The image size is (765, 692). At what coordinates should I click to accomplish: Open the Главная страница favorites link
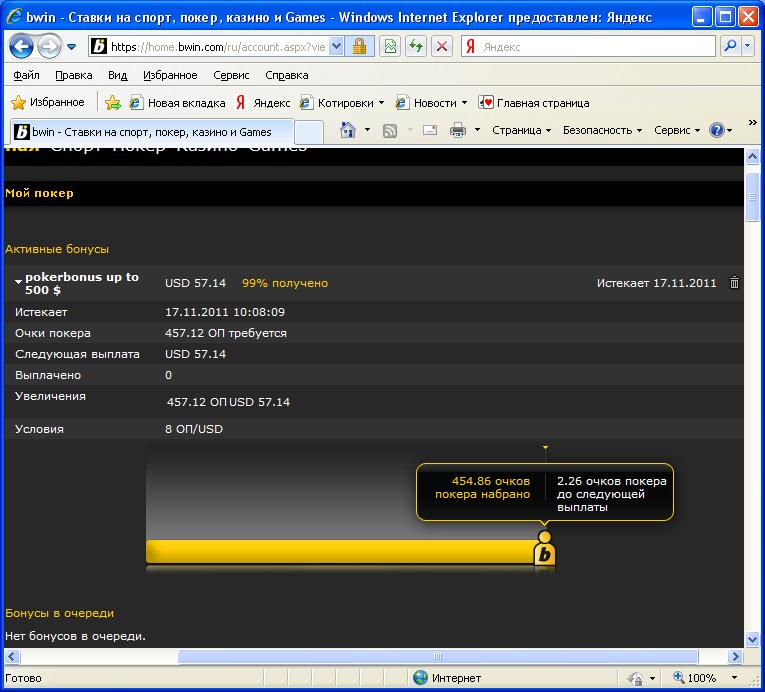534,103
